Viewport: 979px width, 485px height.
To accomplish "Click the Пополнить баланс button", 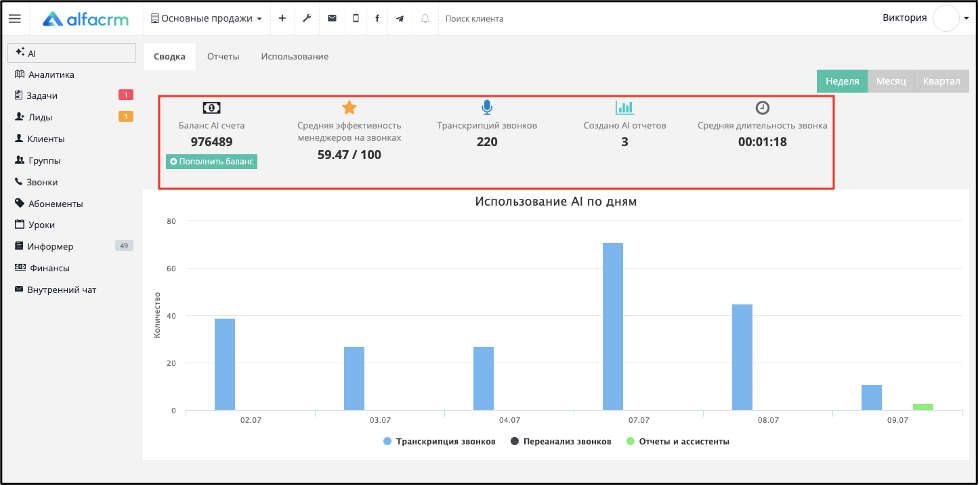I will (212, 161).
